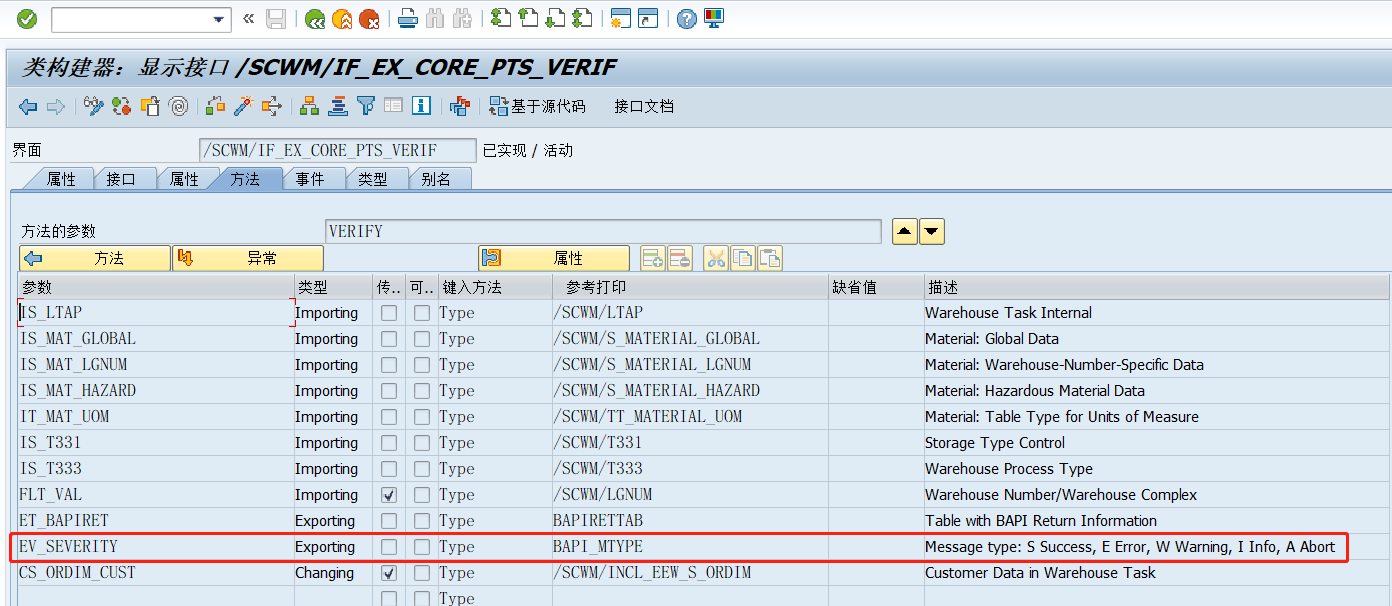The height and width of the screenshot is (606, 1392).
Task: Switch to the 事件 tab
Action: pos(311,179)
